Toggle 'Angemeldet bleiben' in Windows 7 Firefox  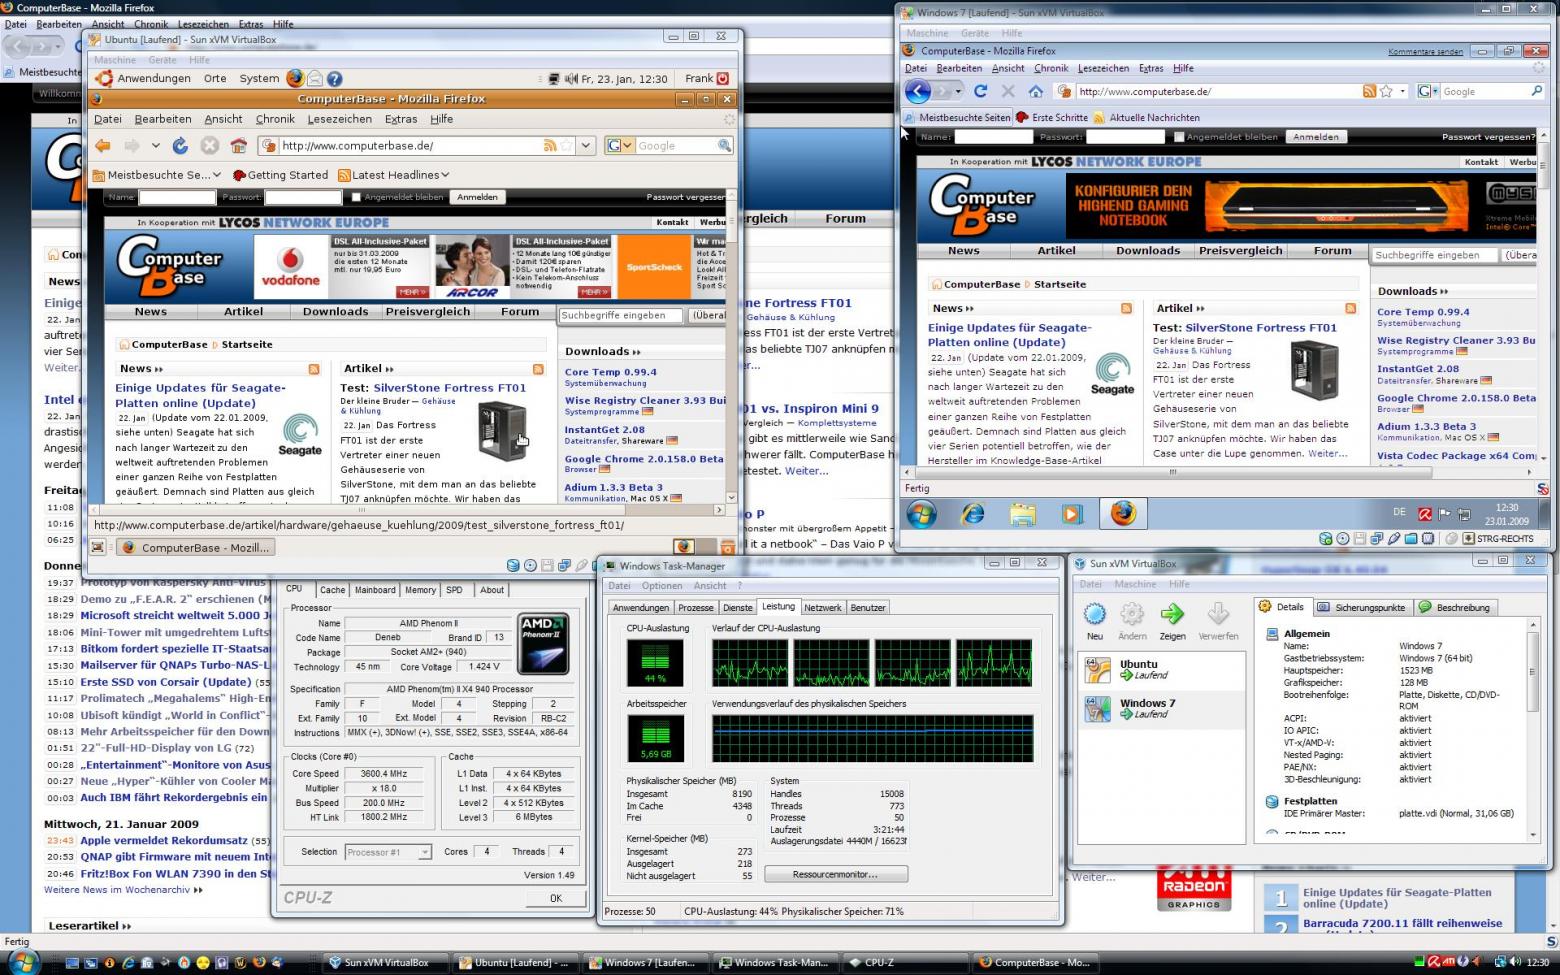tap(1179, 137)
